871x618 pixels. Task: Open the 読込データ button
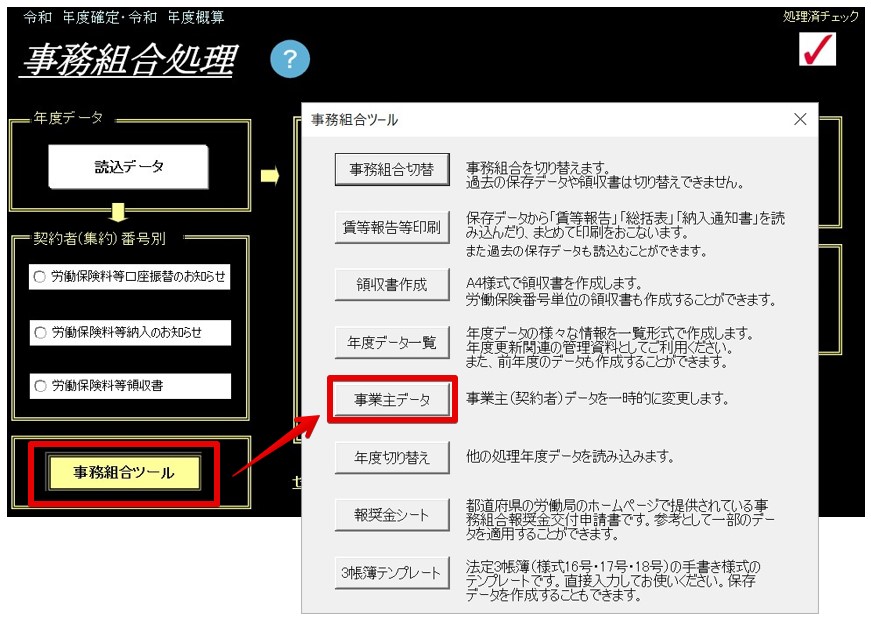128,167
